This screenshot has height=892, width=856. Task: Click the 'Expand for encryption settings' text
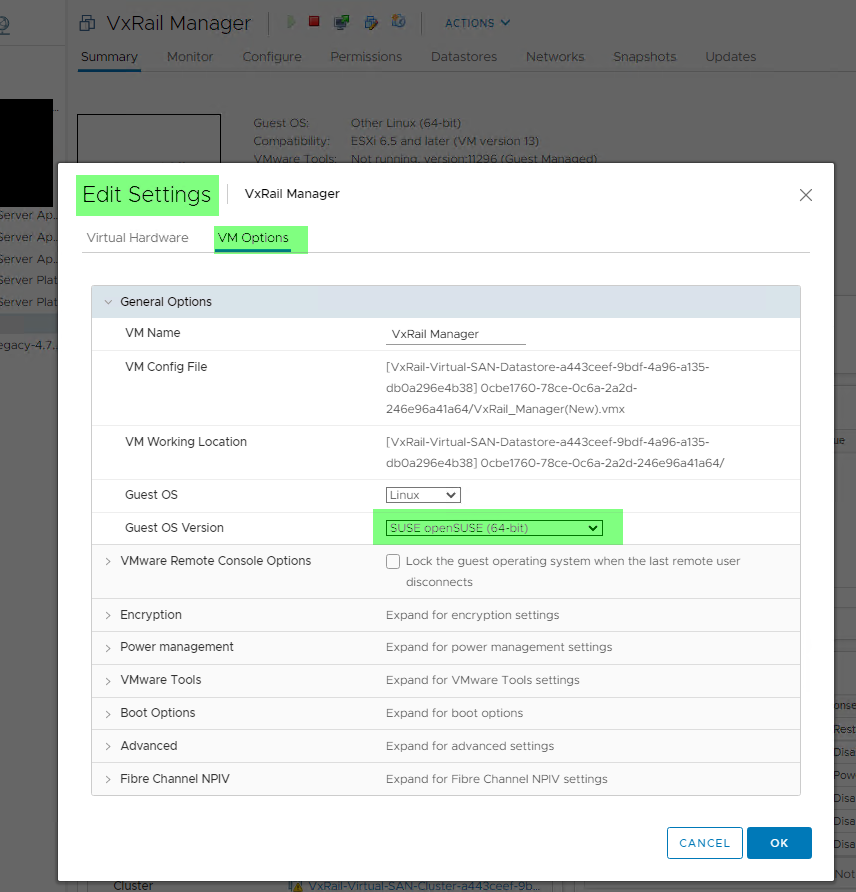pyautogui.click(x=472, y=615)
